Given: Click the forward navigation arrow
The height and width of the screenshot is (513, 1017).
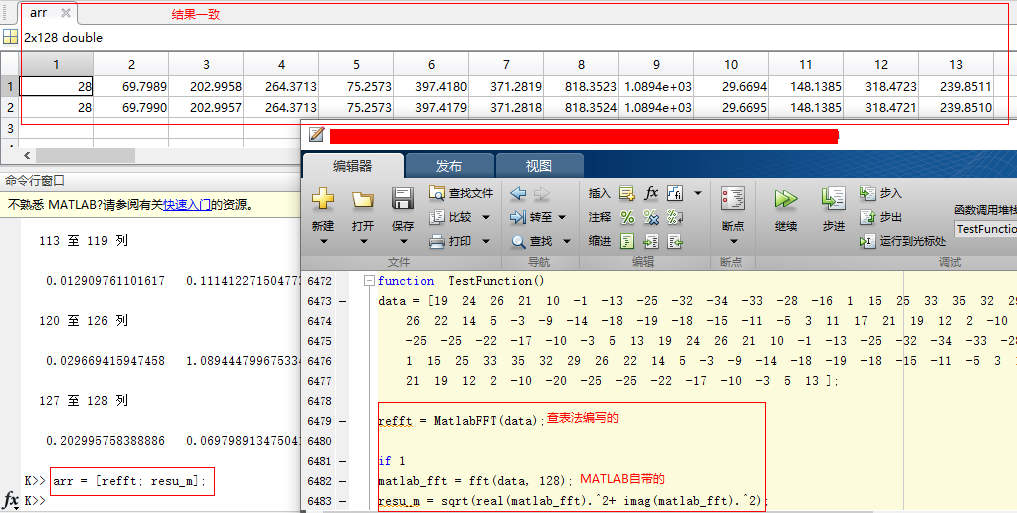Looking at the screenshot, I should (x=542, y=193).
